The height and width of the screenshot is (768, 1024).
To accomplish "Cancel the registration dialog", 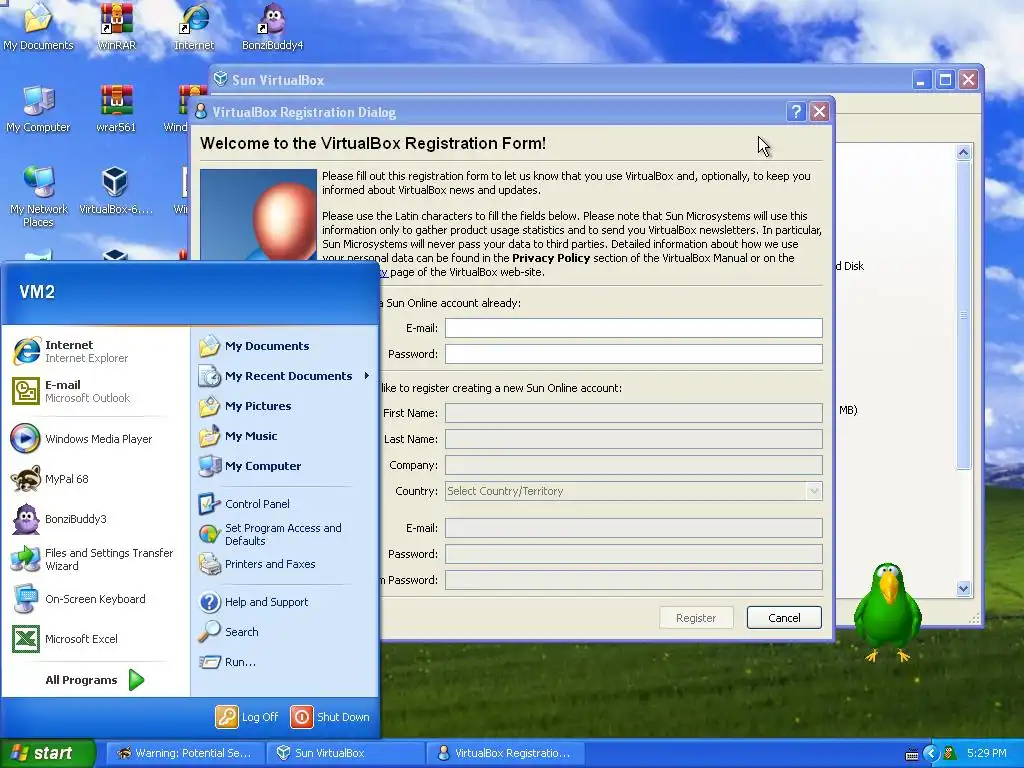I will (x=784, y=618).
